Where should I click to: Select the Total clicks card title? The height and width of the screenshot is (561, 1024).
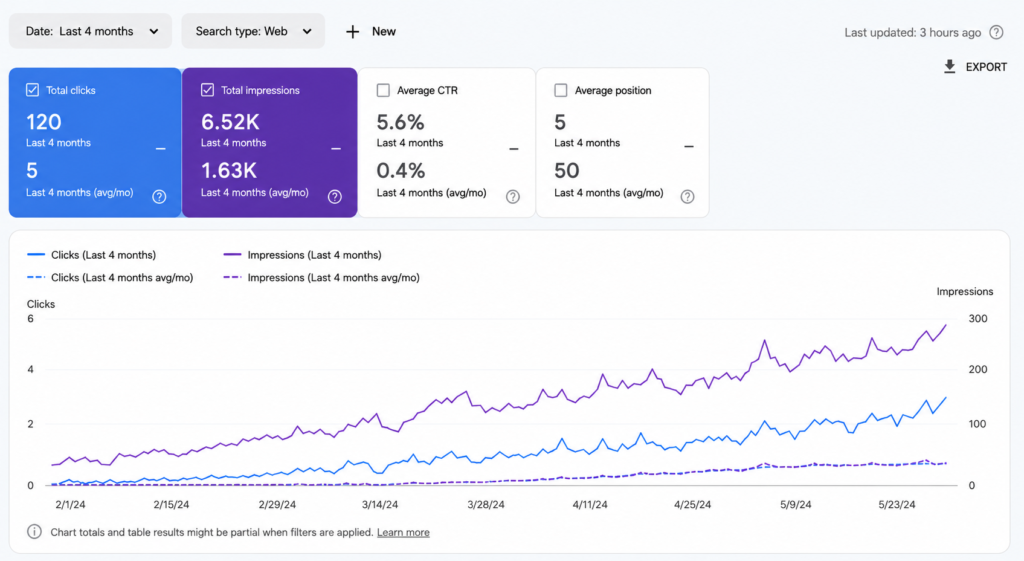(x=71, y=90)
